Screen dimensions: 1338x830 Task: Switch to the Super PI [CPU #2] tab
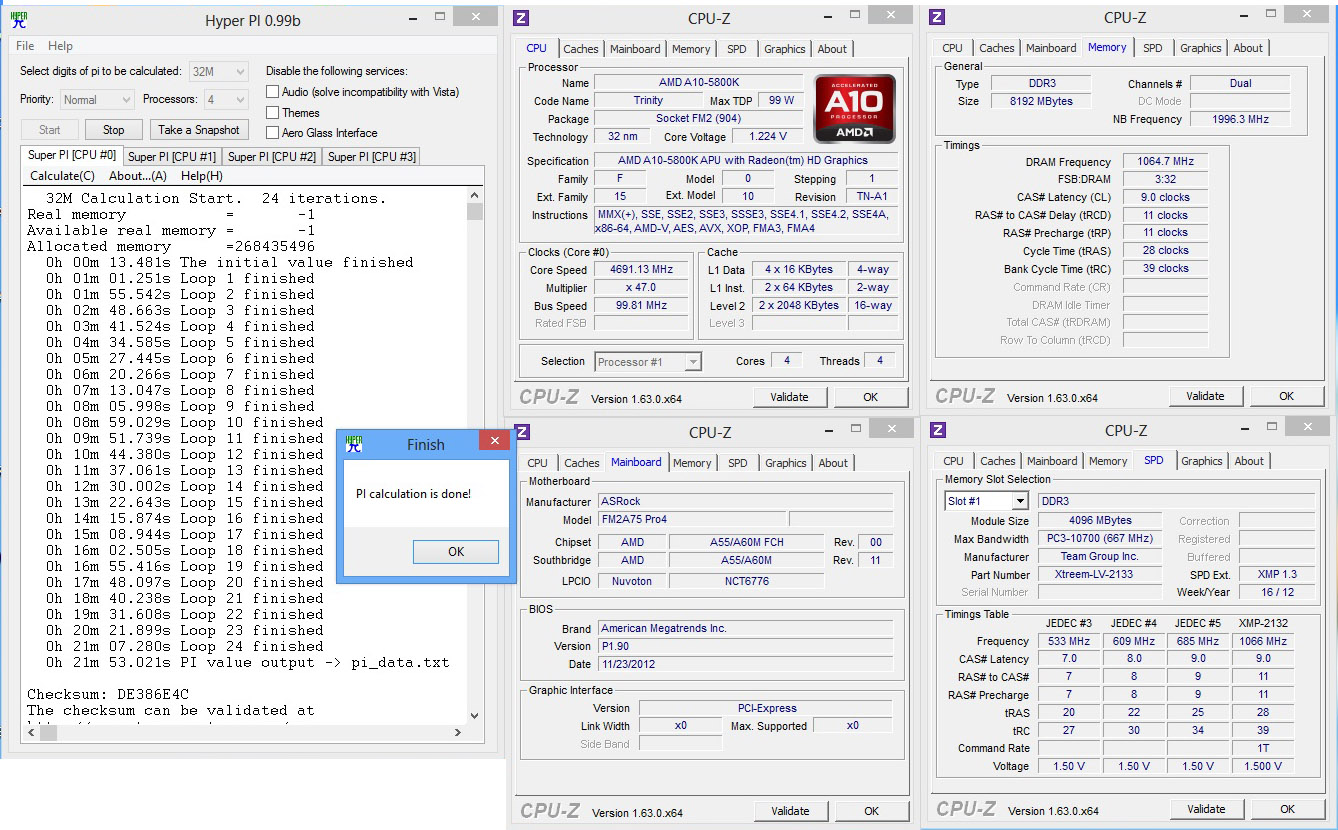(272, 157)
